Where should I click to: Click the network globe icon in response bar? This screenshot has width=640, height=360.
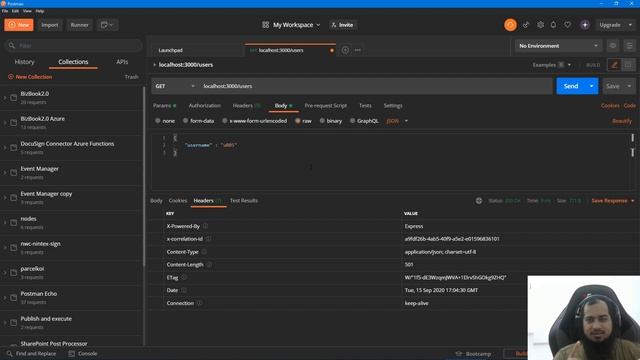(x=479, y=200)
